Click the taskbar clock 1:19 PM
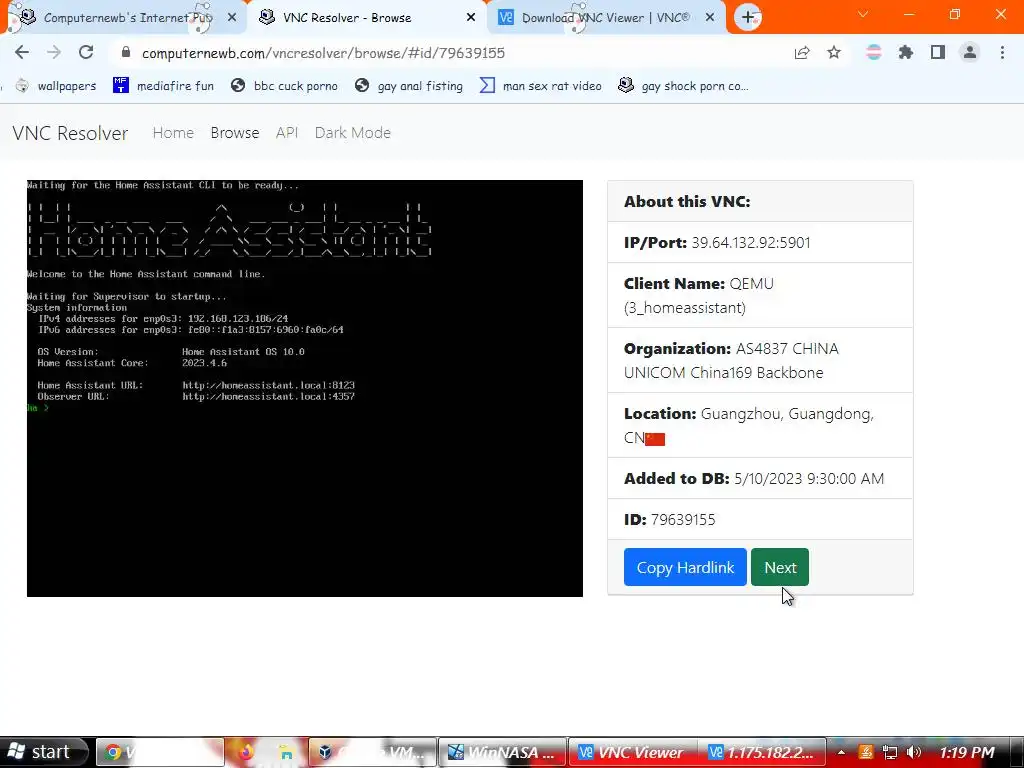 coord(967,752)
